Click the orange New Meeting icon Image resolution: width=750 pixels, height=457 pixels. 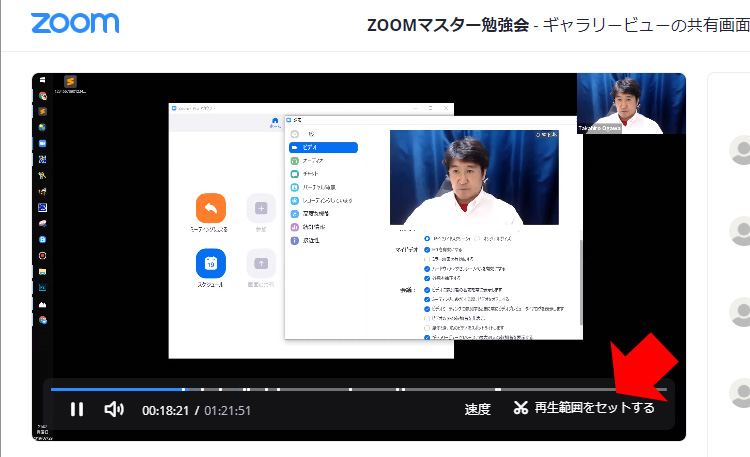pyautogui.click(x=211, y=208)
